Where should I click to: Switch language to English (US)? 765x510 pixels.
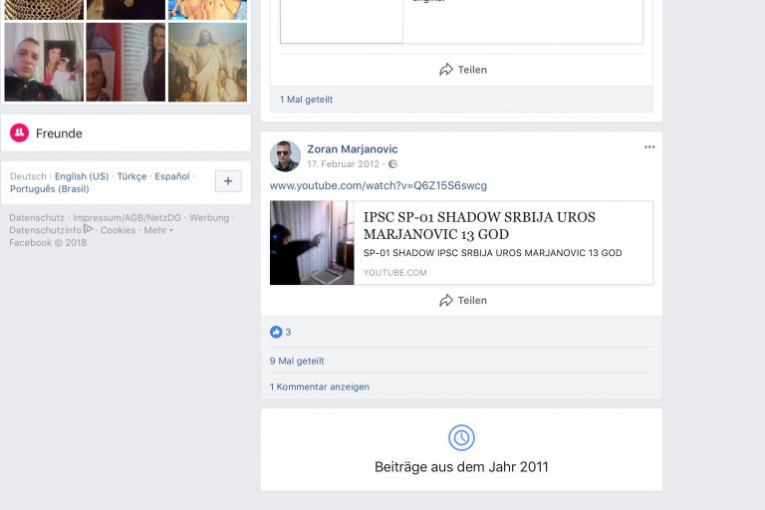tap(82, 176)
